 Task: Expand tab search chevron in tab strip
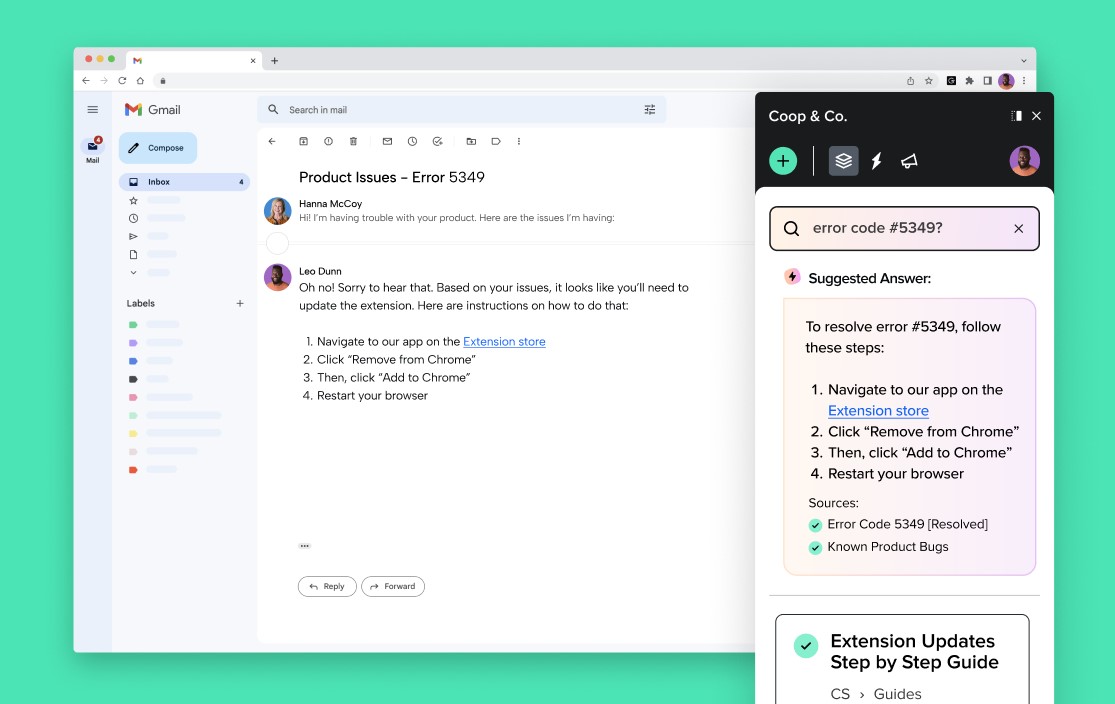point(1024,60)
